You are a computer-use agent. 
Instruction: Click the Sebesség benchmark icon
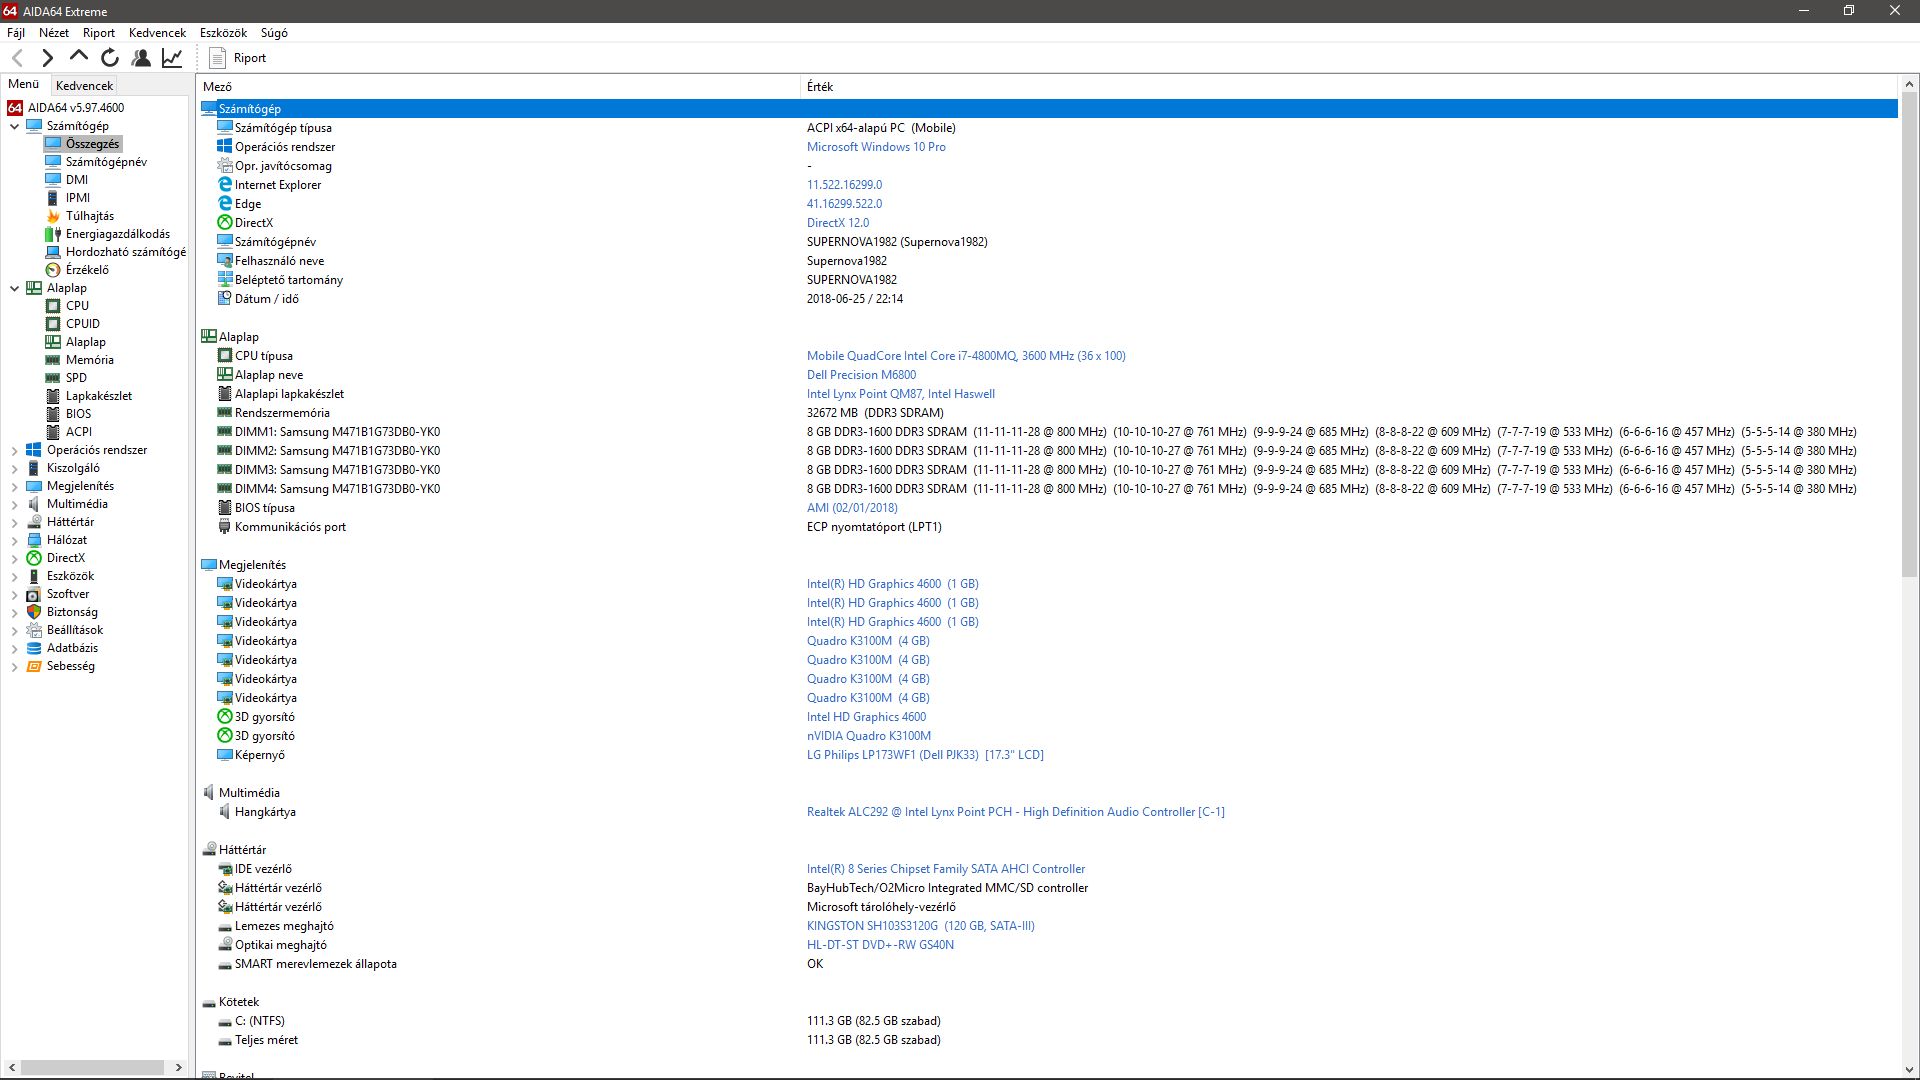[x=34, y=666]
